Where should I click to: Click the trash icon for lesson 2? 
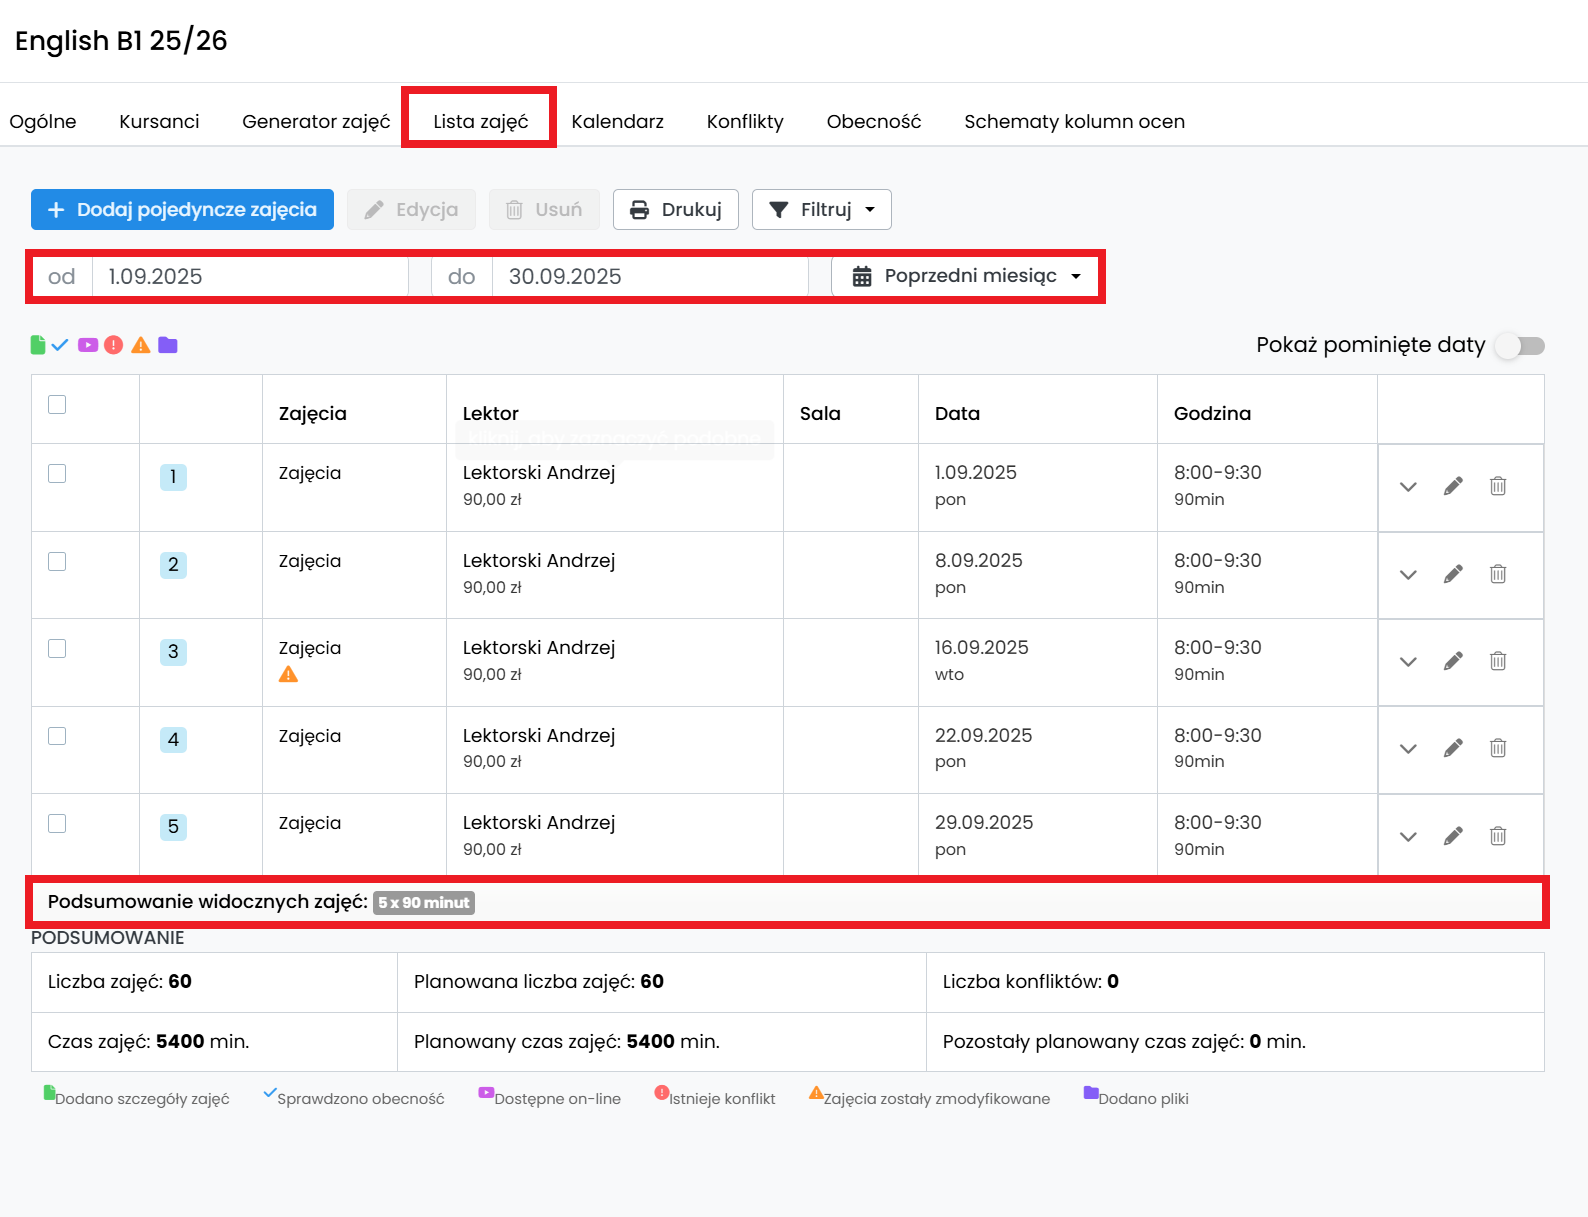click(1497, 574)
